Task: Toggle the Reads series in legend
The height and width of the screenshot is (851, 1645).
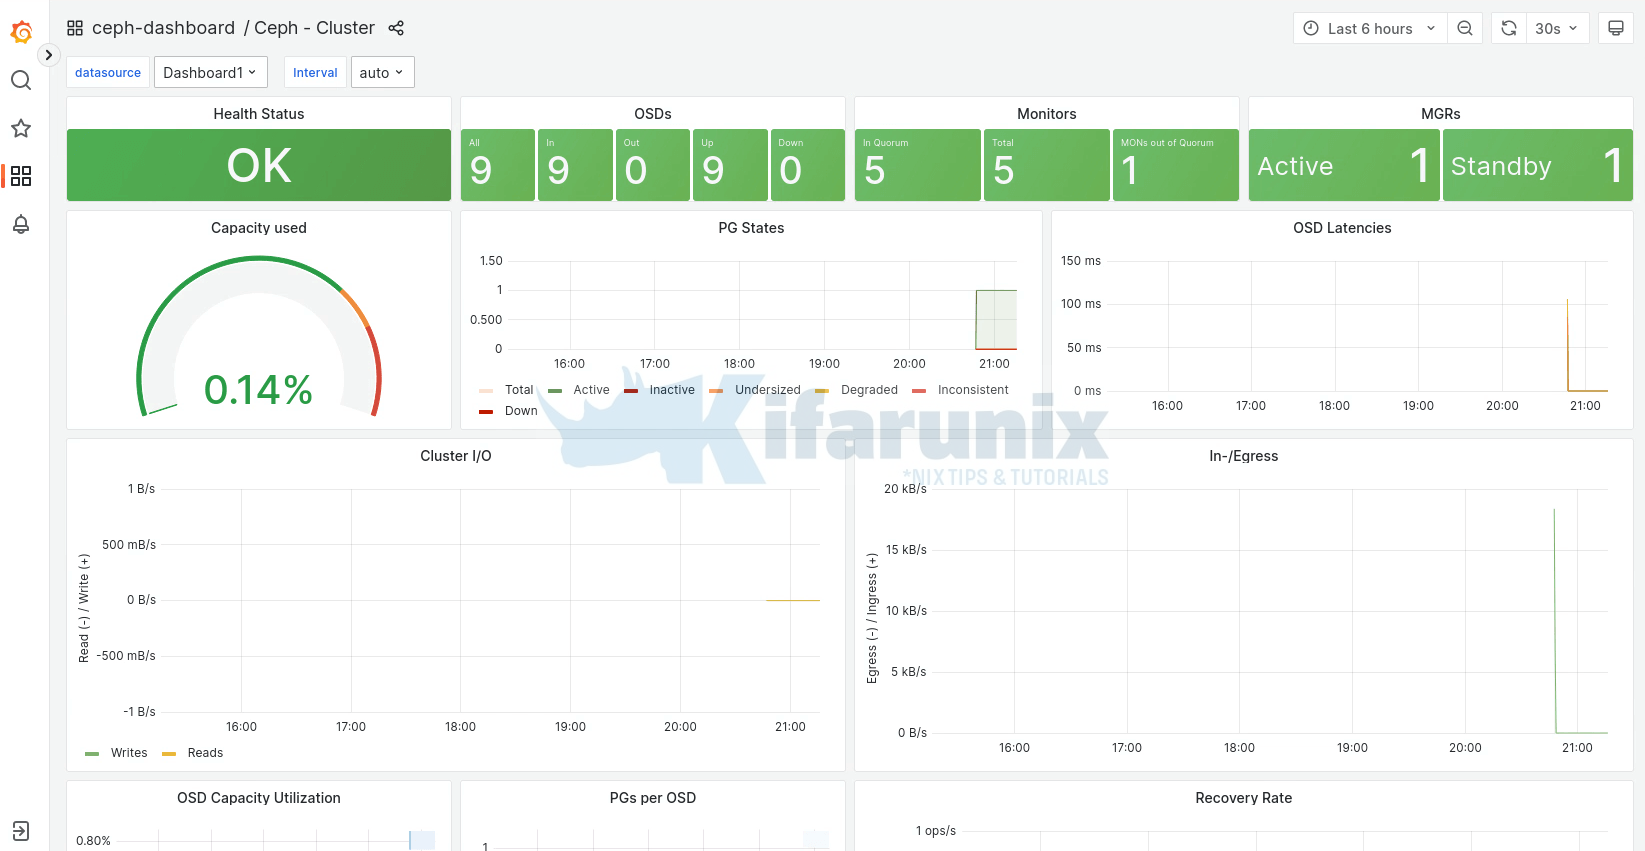Action: coord(205,753)
